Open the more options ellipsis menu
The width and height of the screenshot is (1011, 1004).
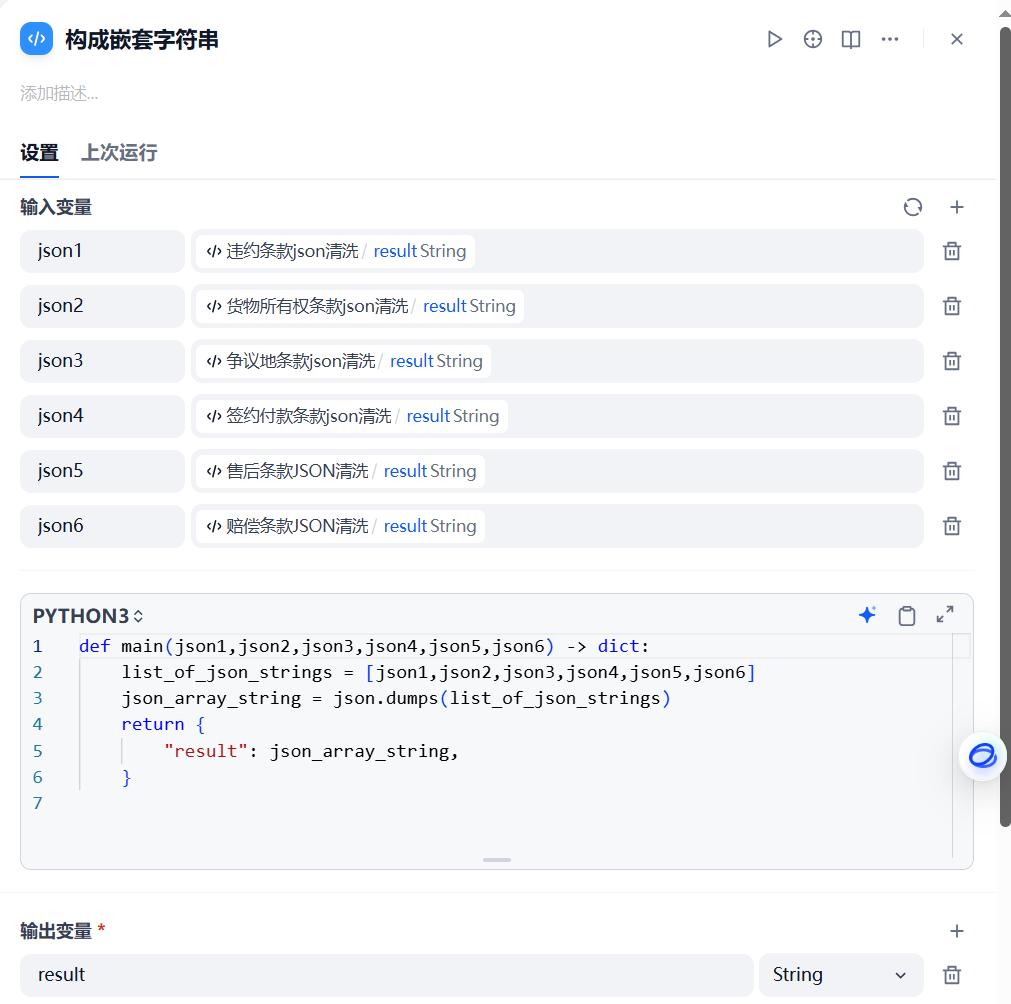(x=890, y=39)
